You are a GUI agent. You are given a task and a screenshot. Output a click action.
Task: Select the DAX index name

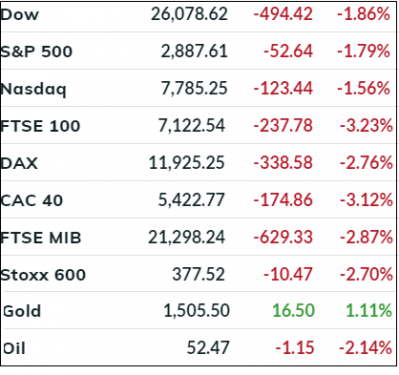point(19,163)
